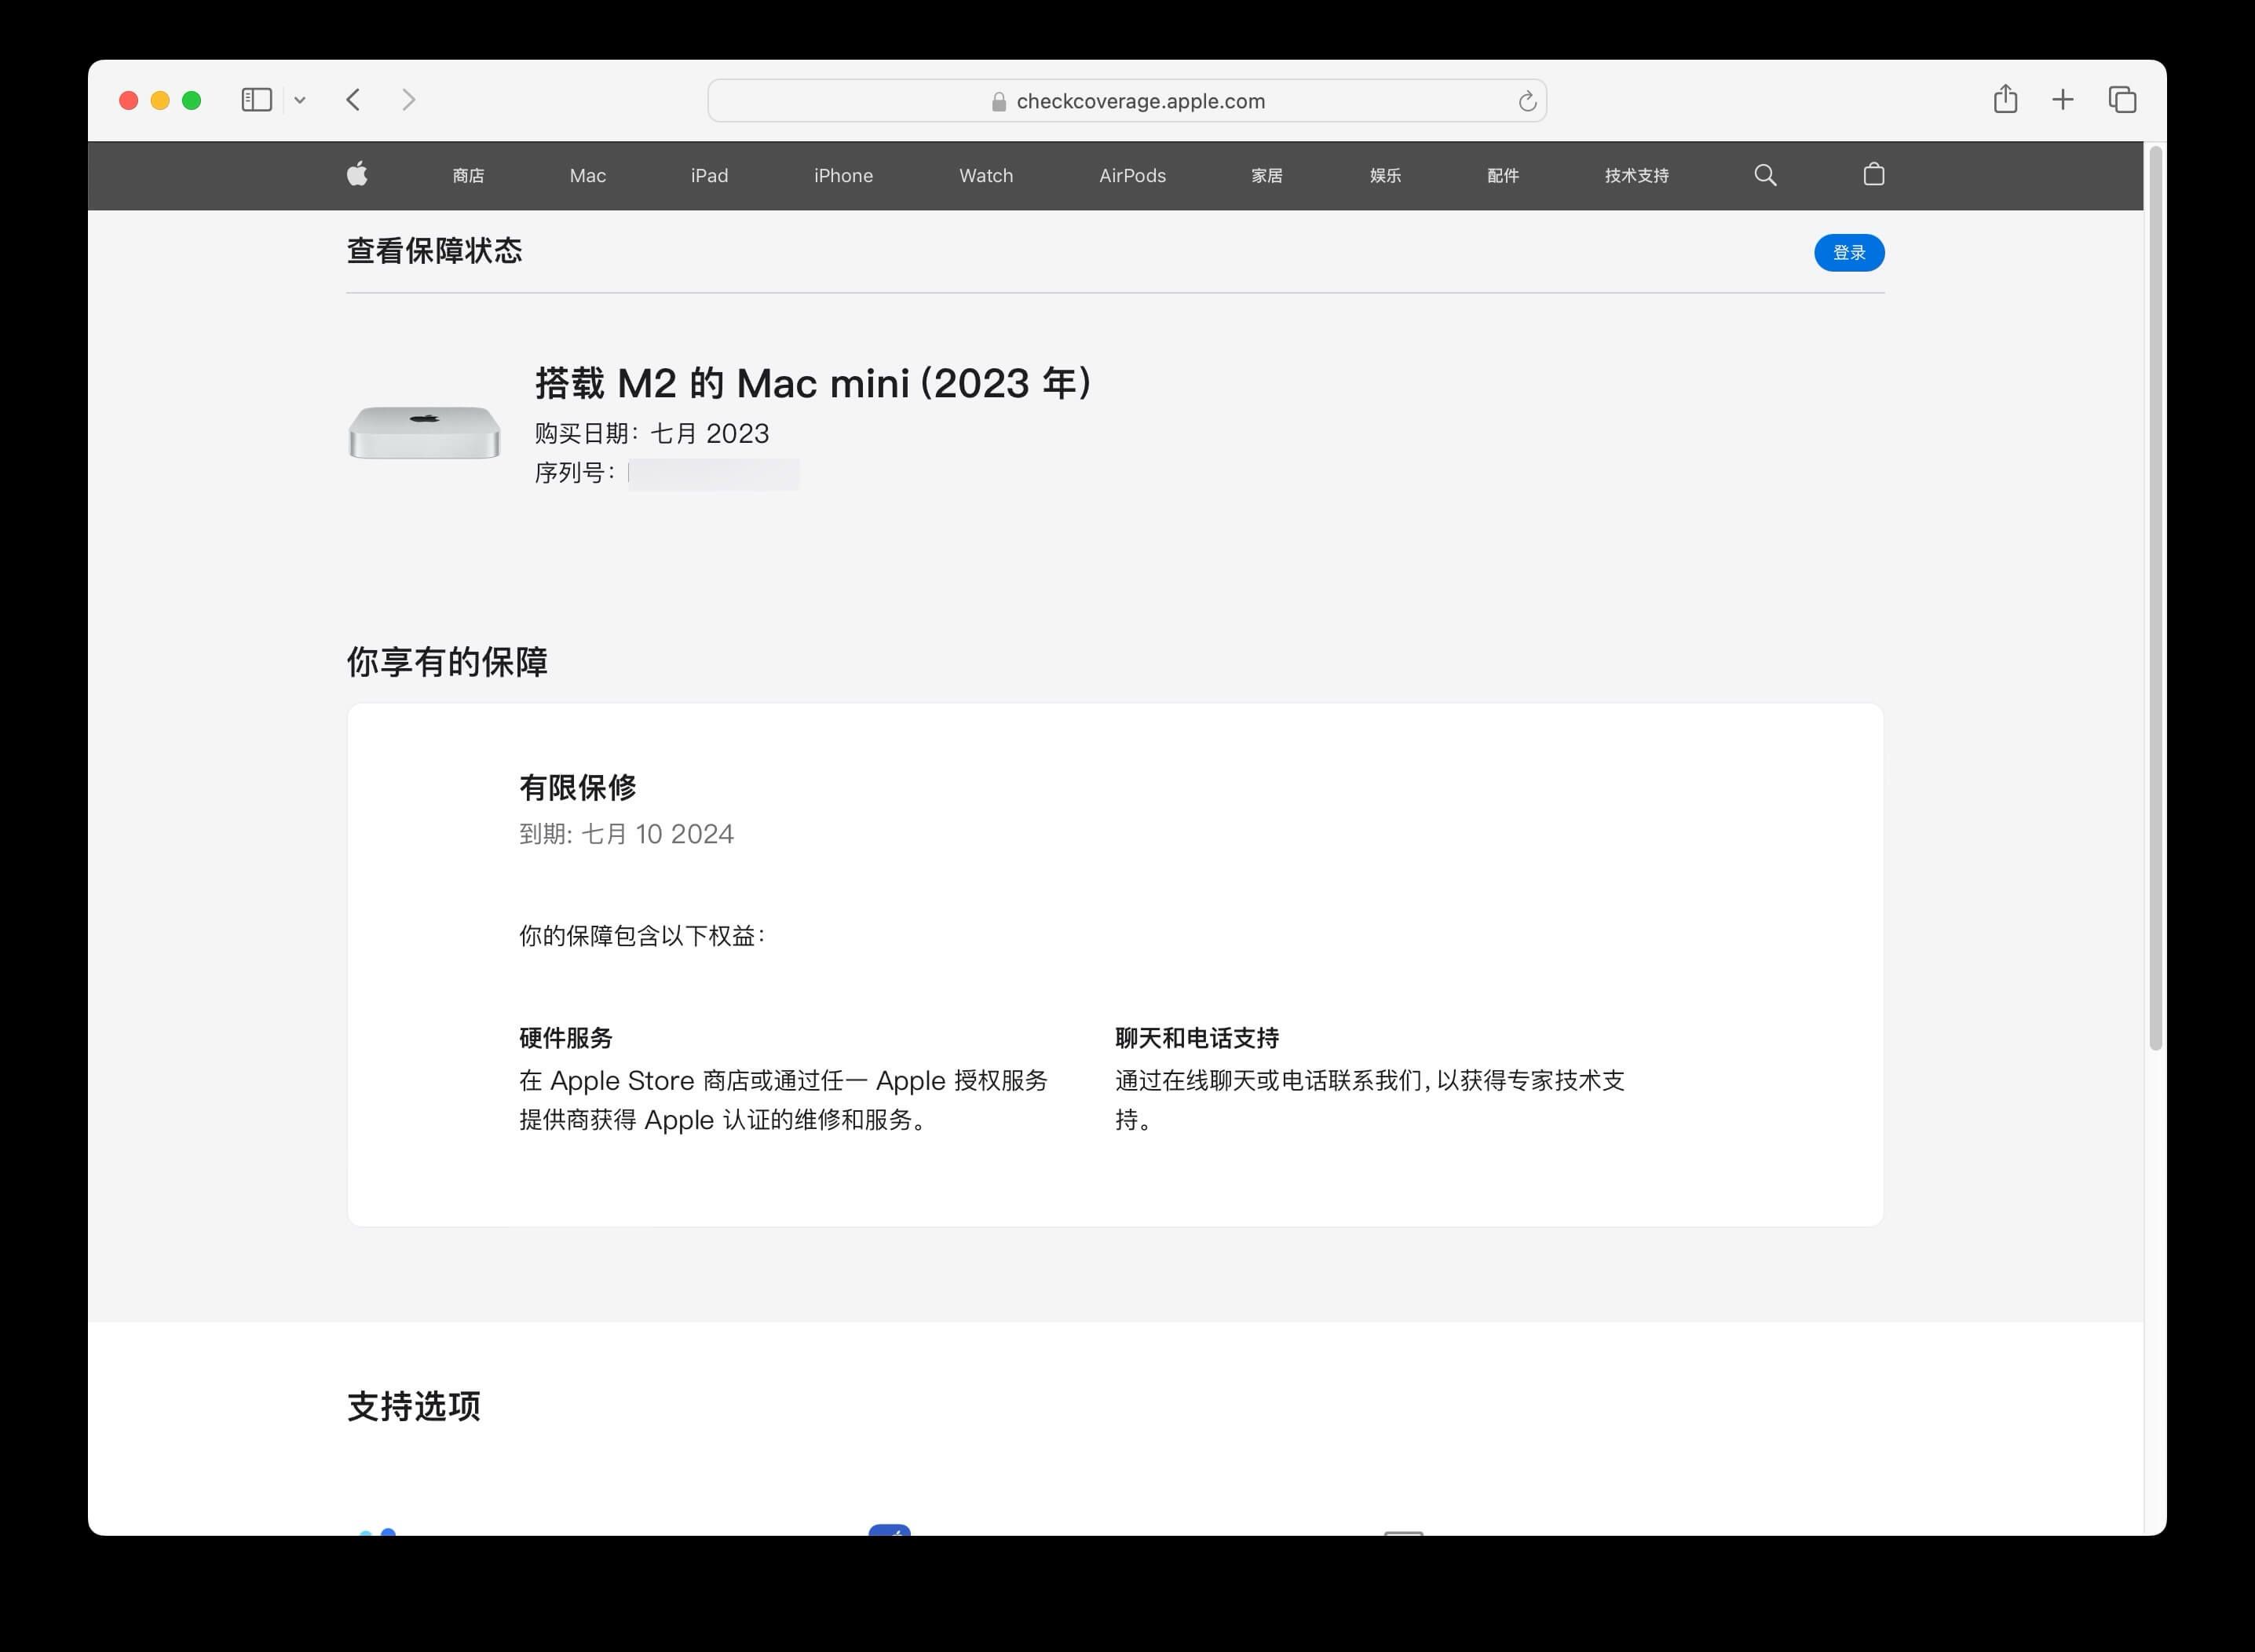
Task: Click the Mac mini product thumbnail
Action: (424, 432)
